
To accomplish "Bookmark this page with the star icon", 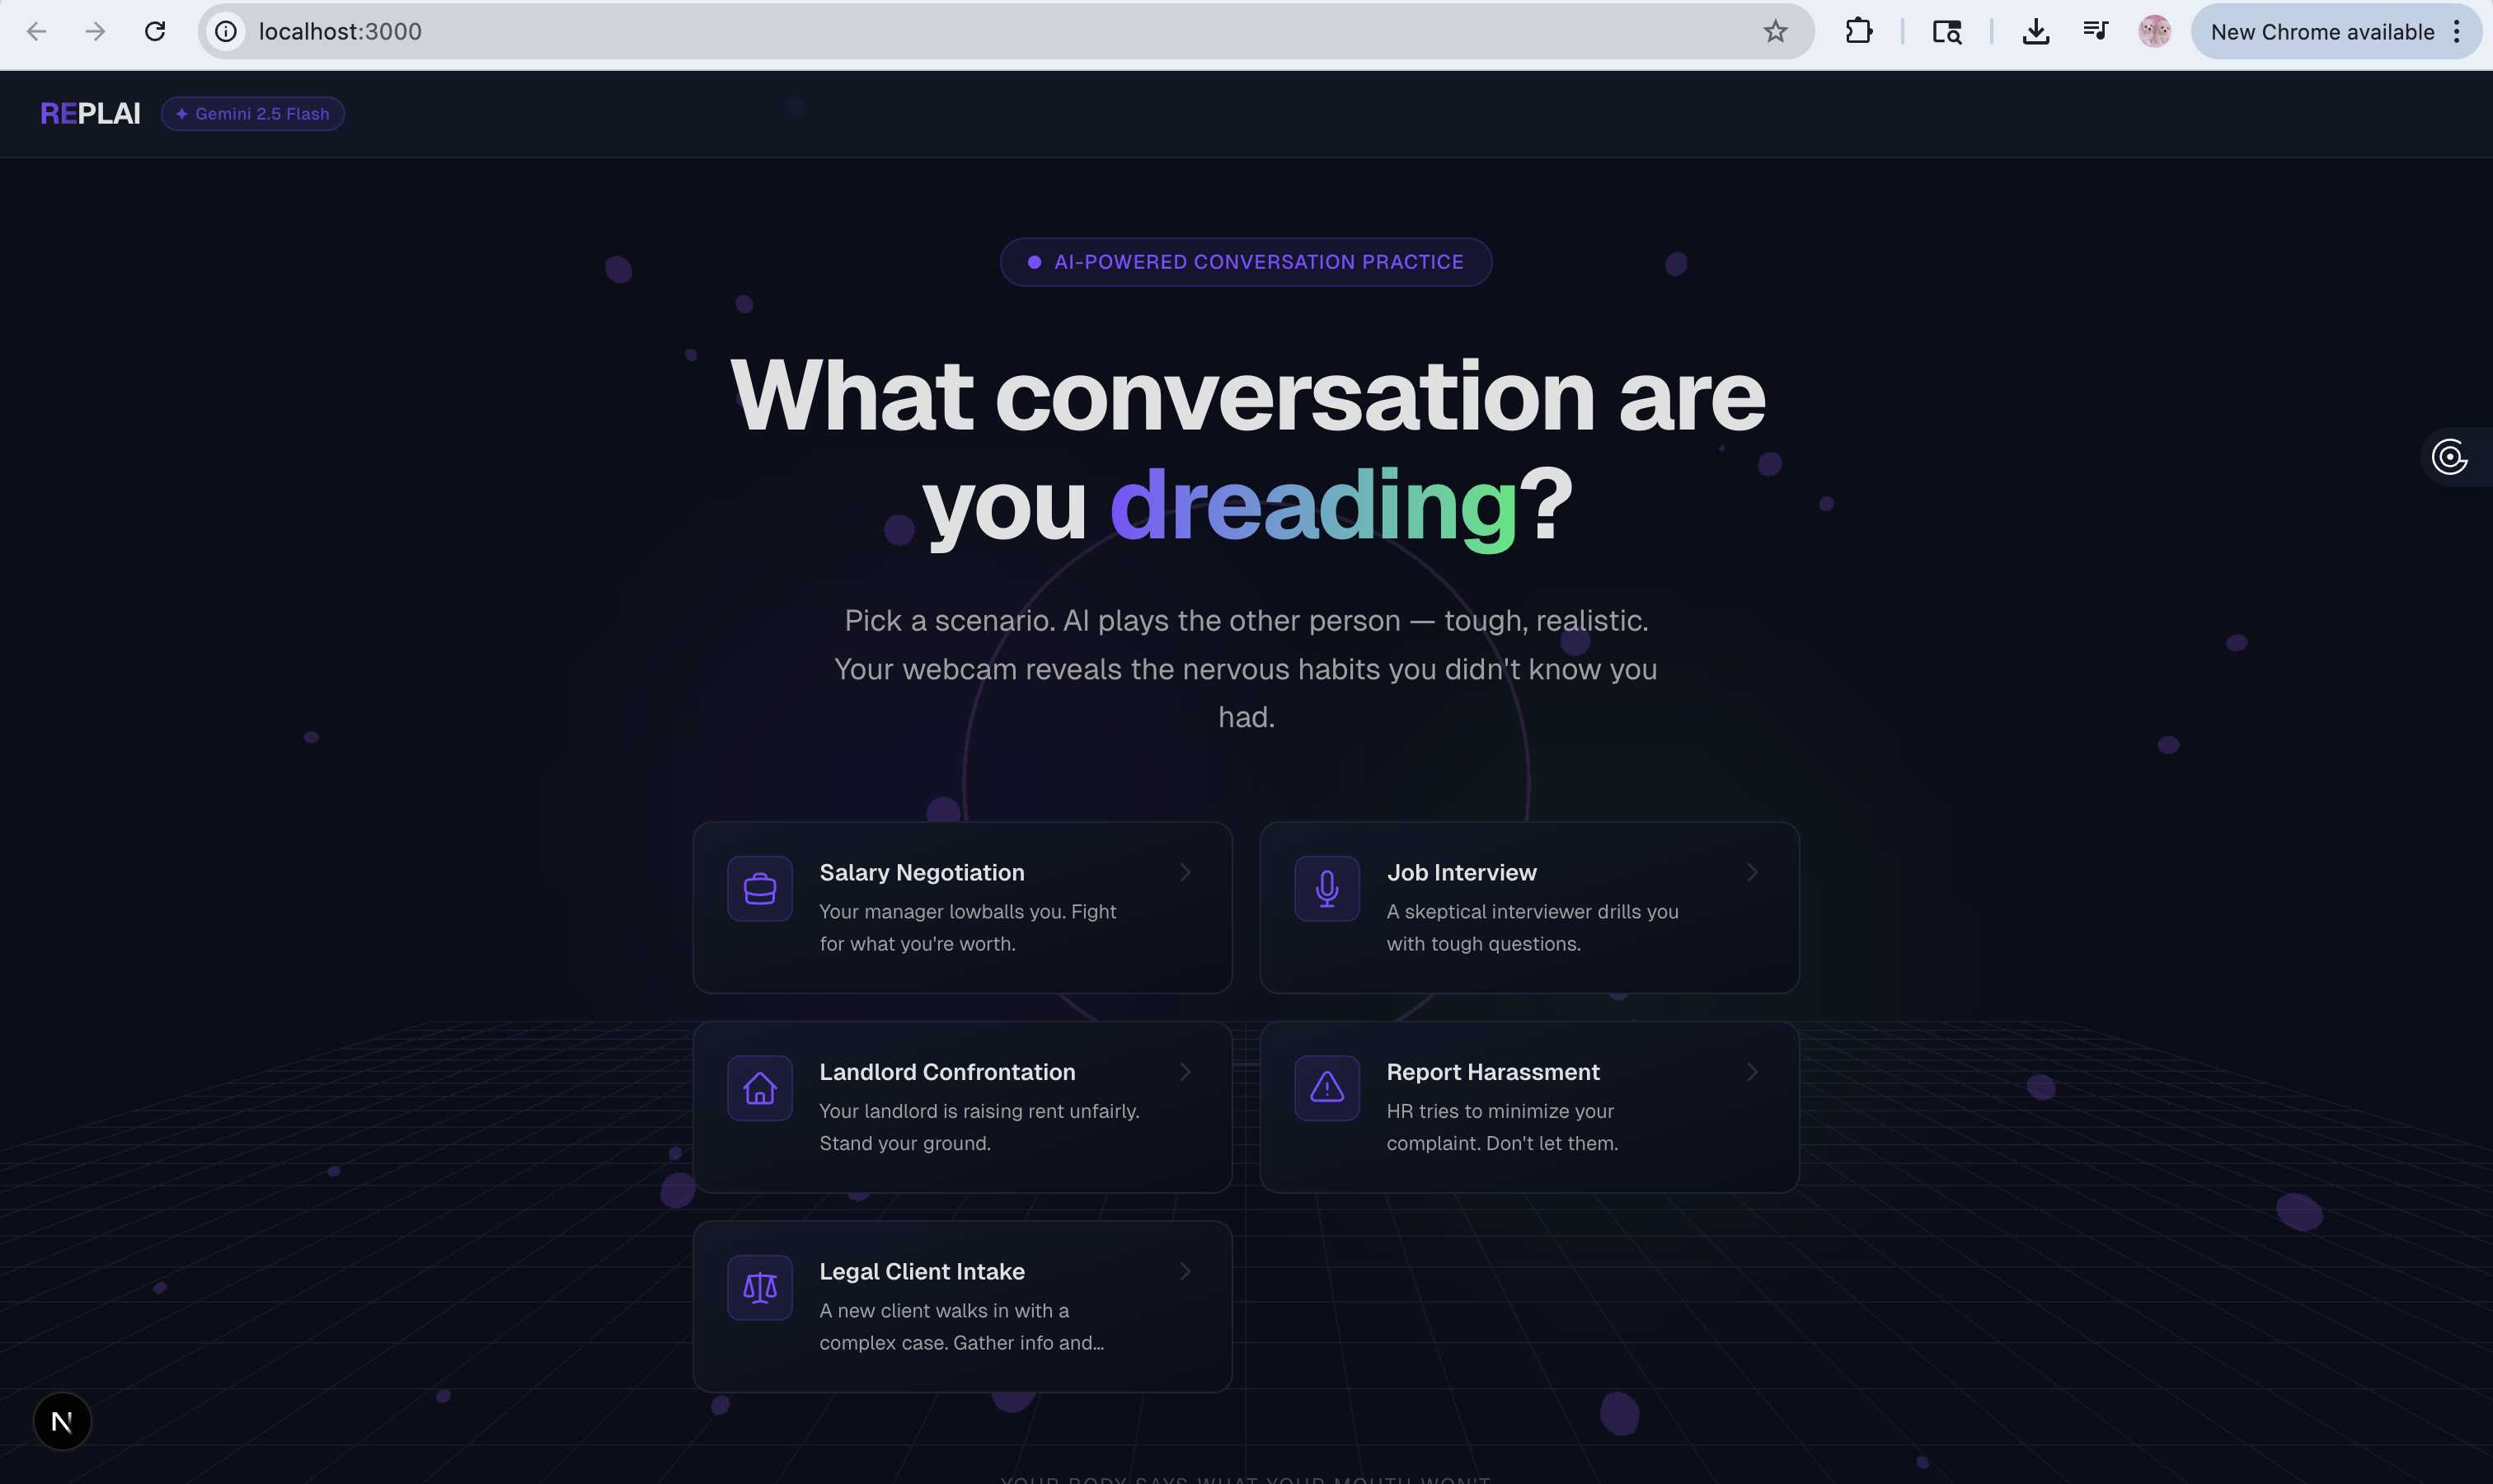I will [1775, 32].
